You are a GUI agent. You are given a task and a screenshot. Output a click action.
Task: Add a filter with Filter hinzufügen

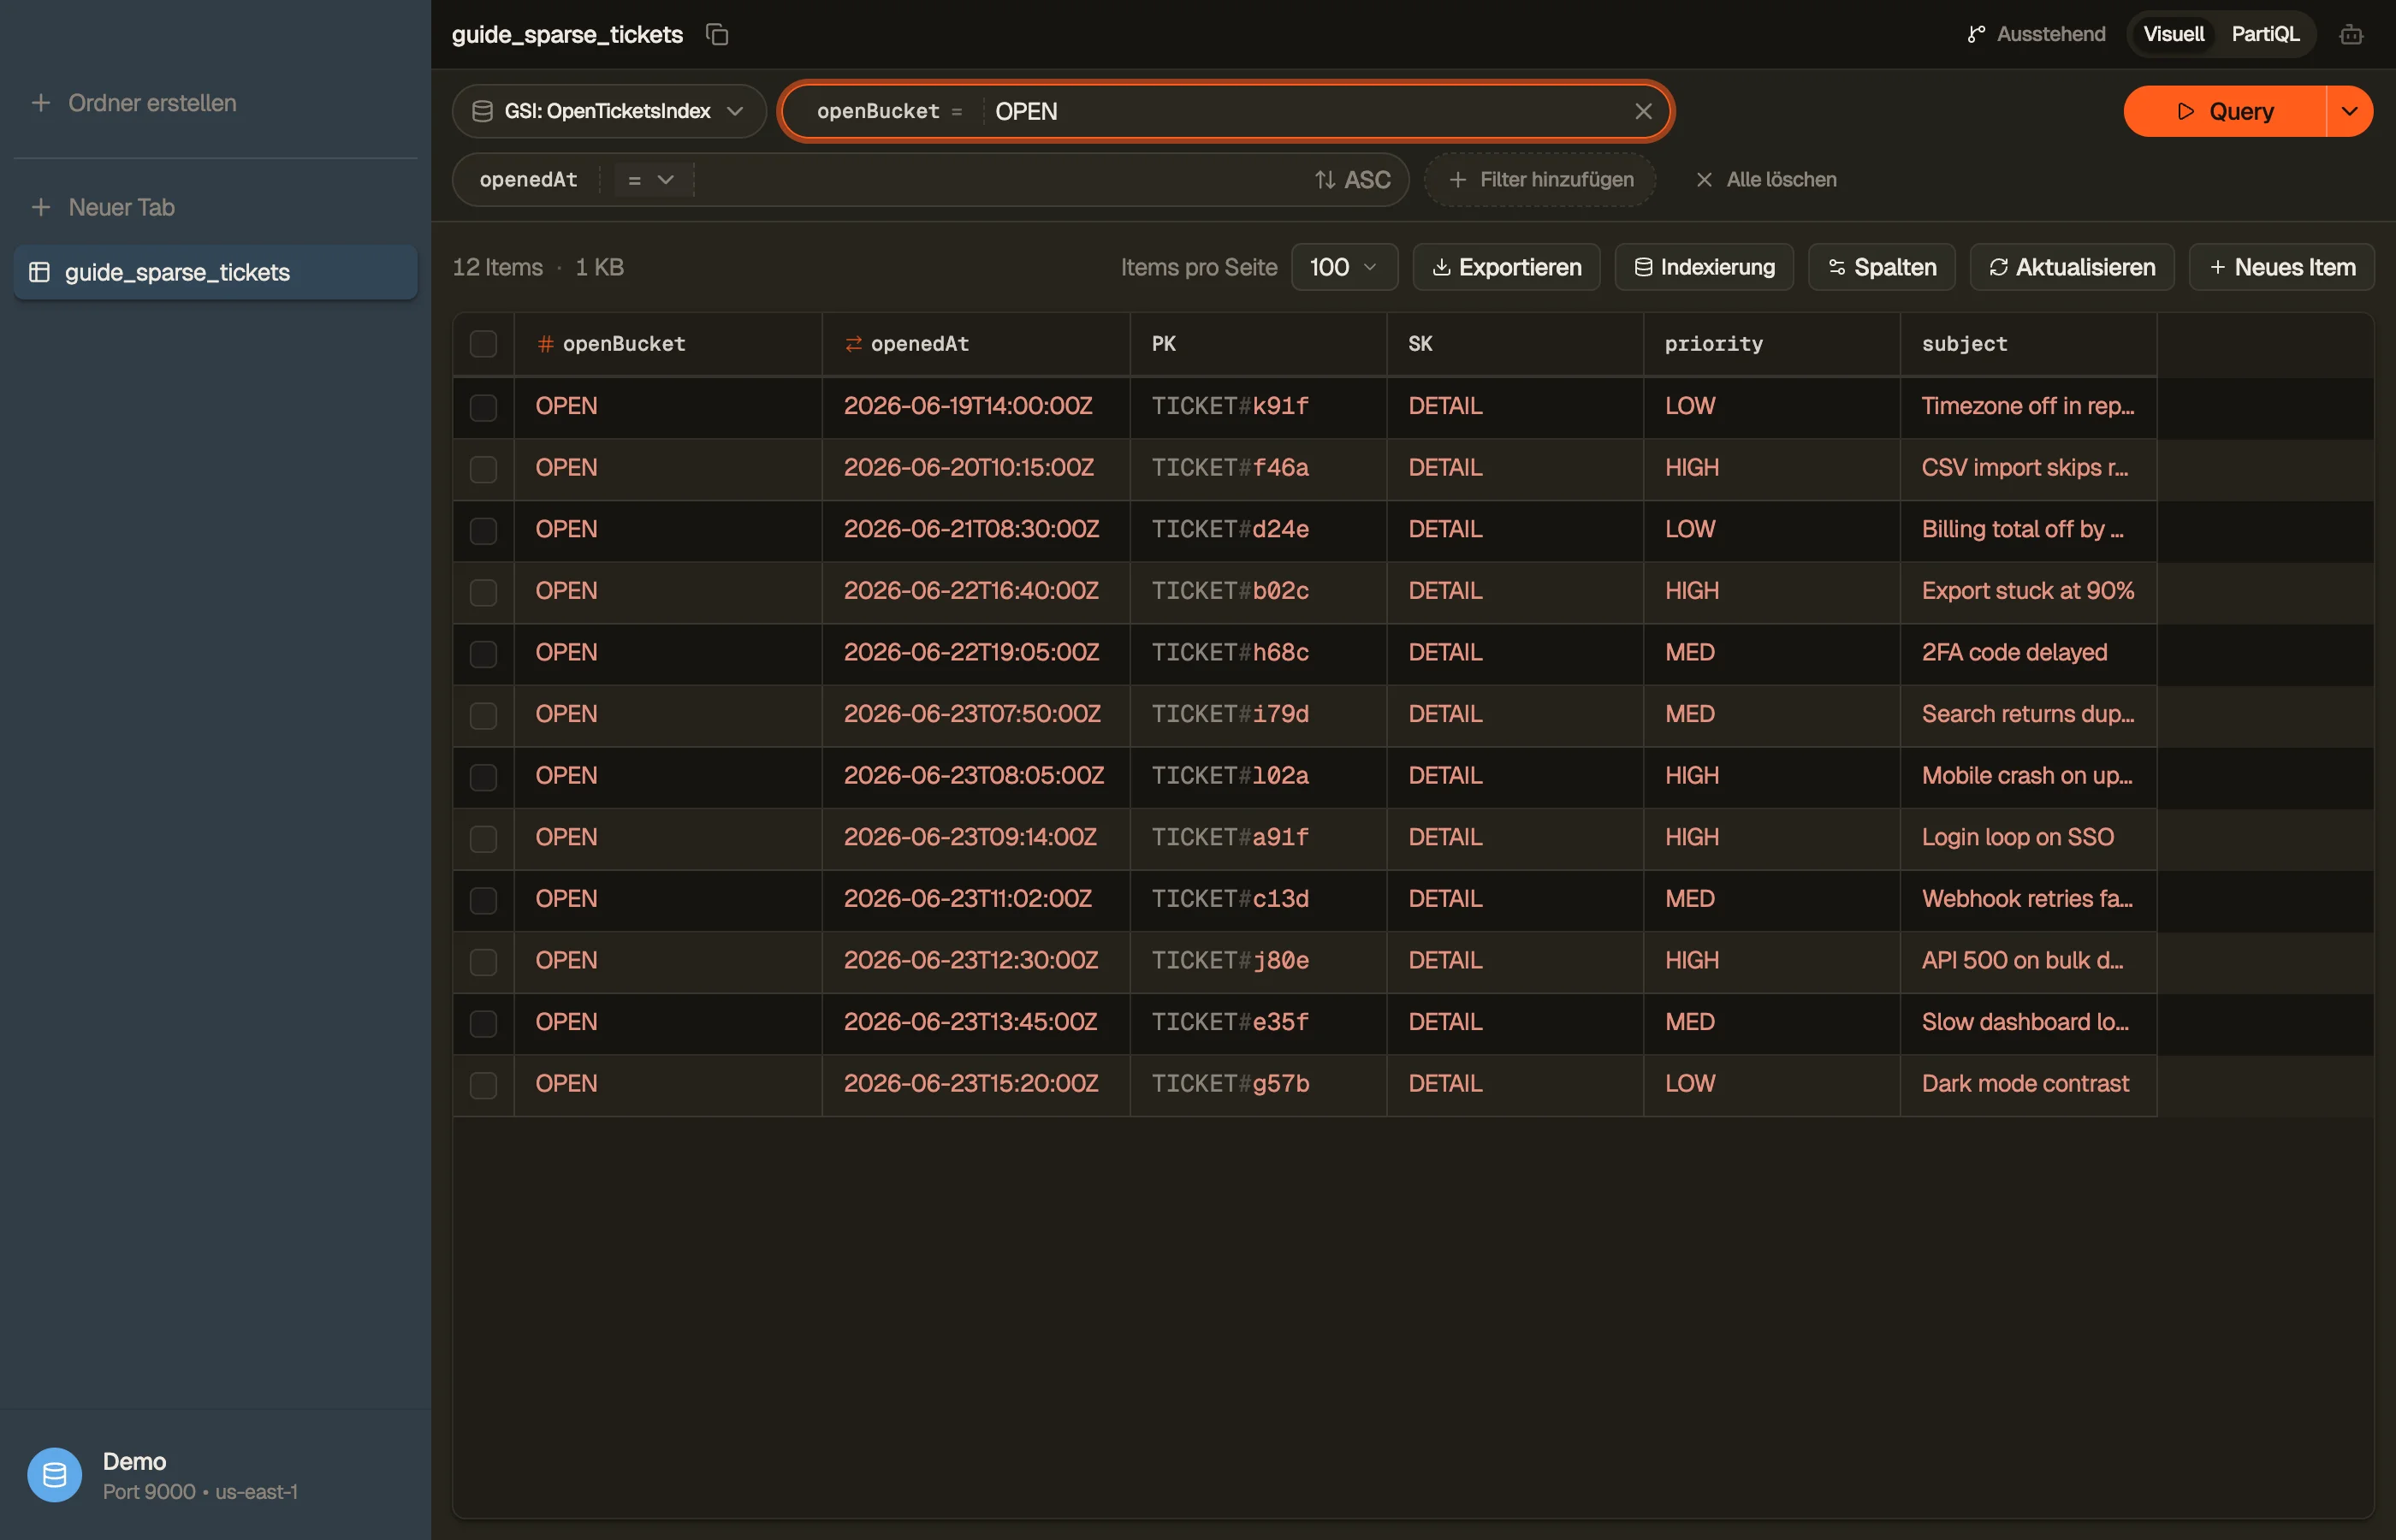tap(1540, 180)
